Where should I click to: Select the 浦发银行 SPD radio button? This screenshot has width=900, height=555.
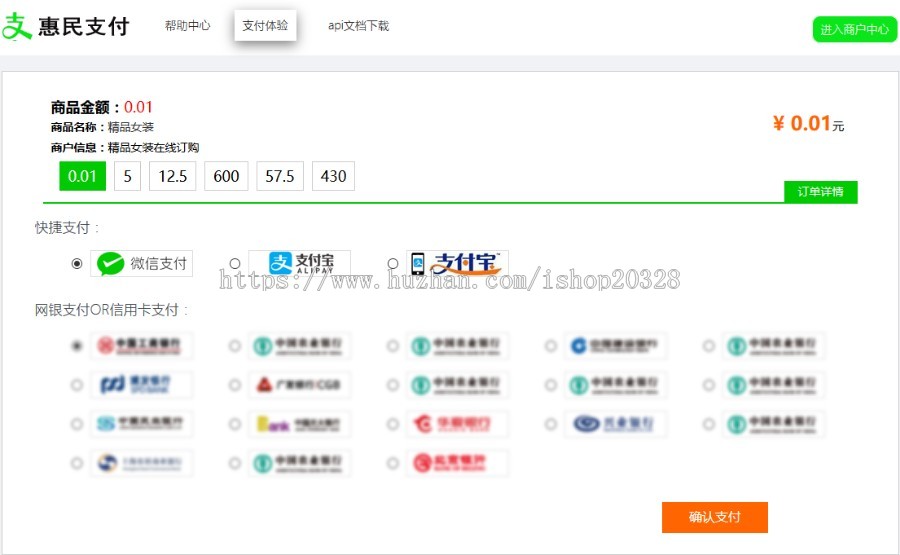click(77, 385)
